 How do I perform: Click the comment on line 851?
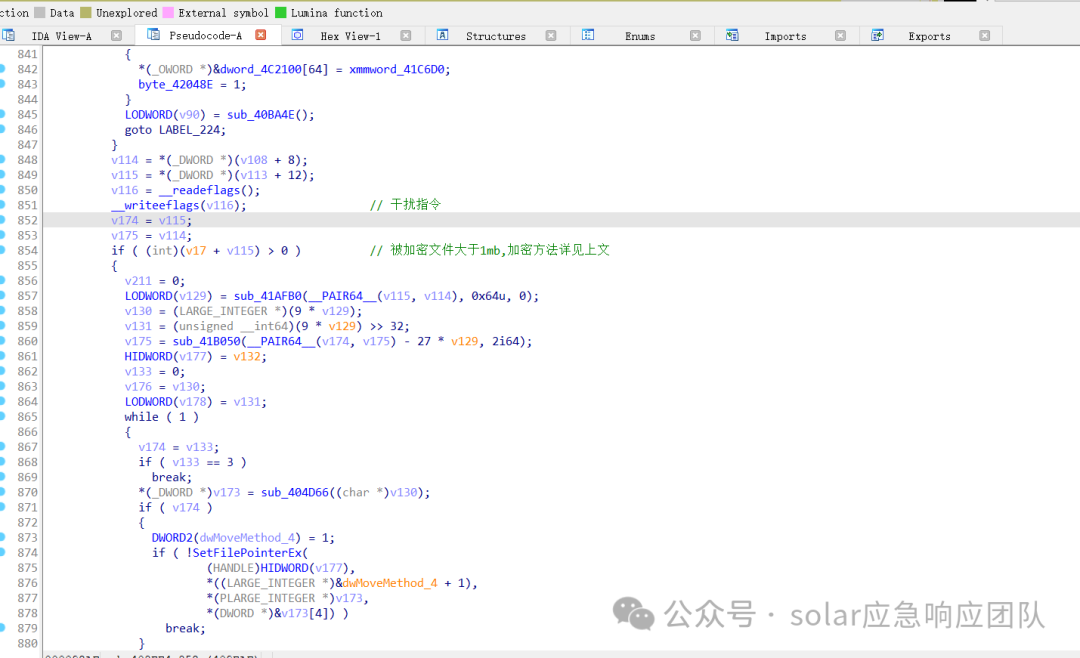coord(405,205)
